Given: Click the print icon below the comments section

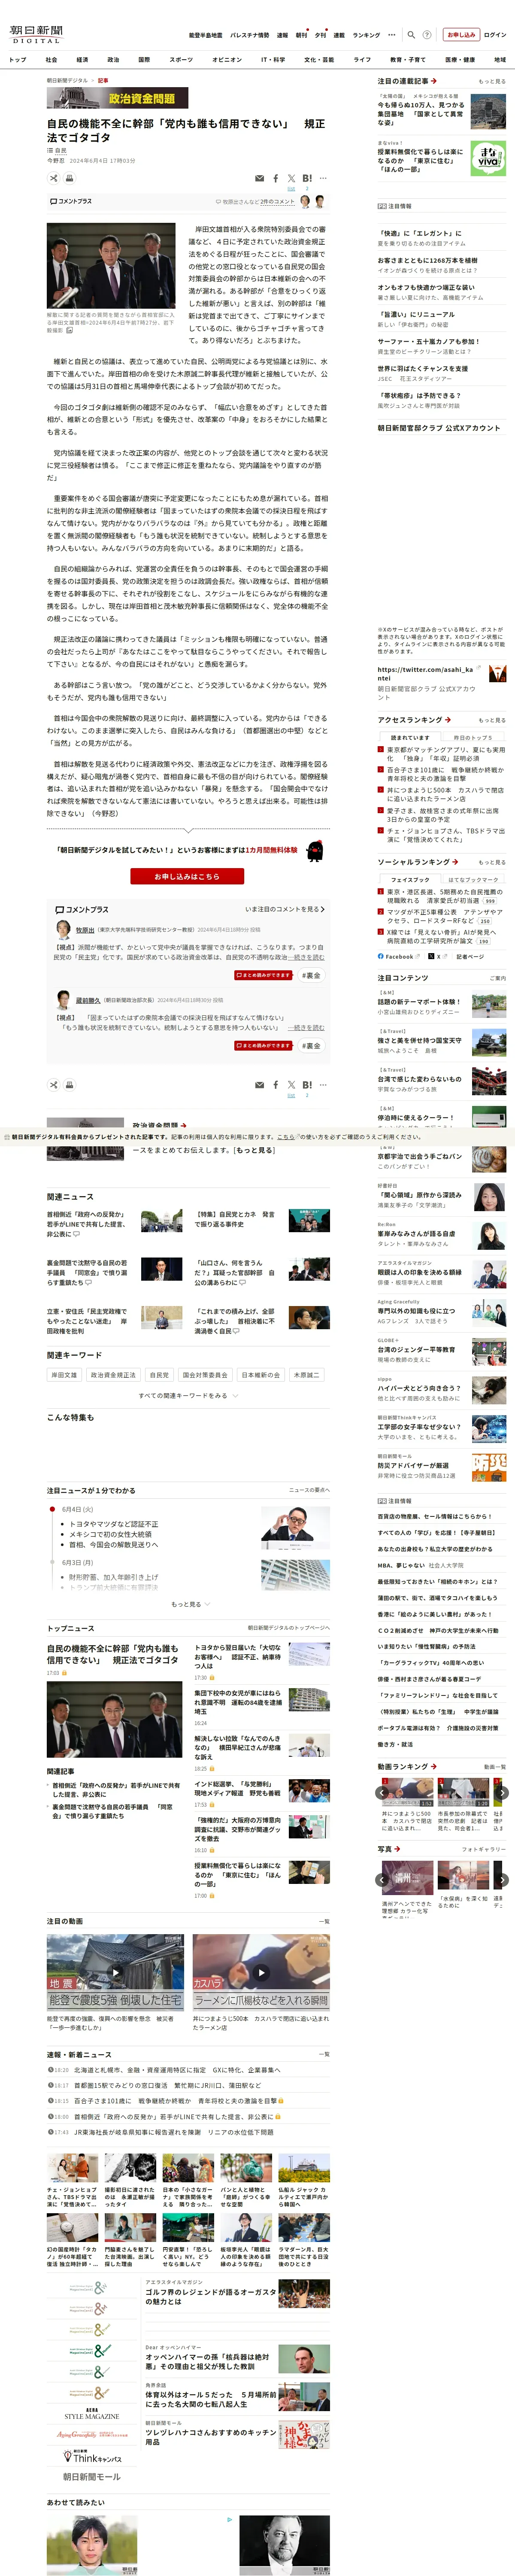Looking at the screenshot, I should pyautogui.click(x=69, y=1084).
